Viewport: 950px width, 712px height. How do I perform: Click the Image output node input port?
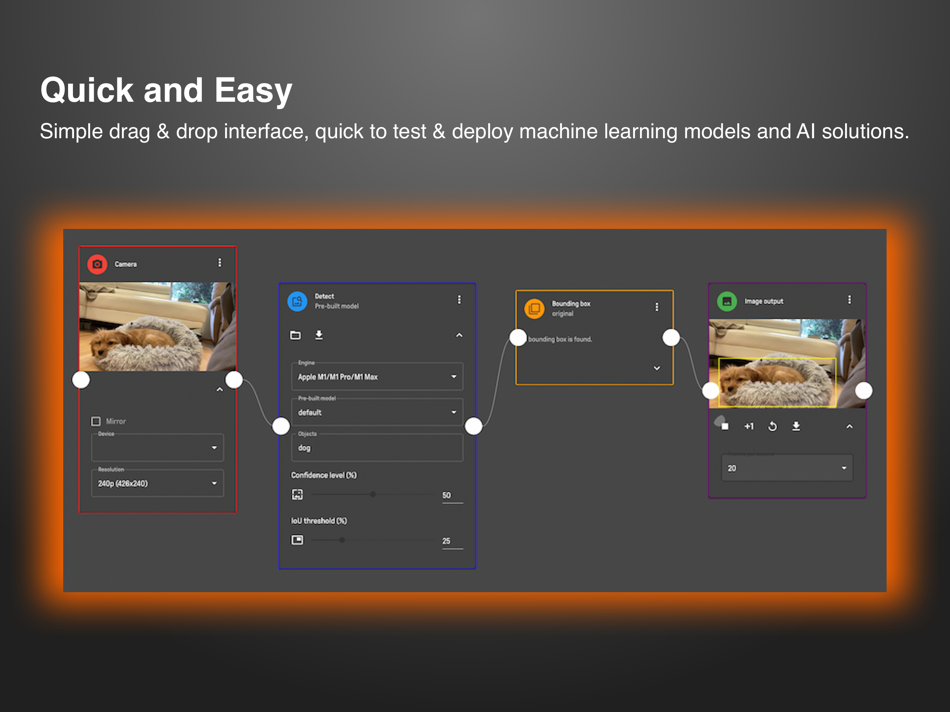[710, 391]
